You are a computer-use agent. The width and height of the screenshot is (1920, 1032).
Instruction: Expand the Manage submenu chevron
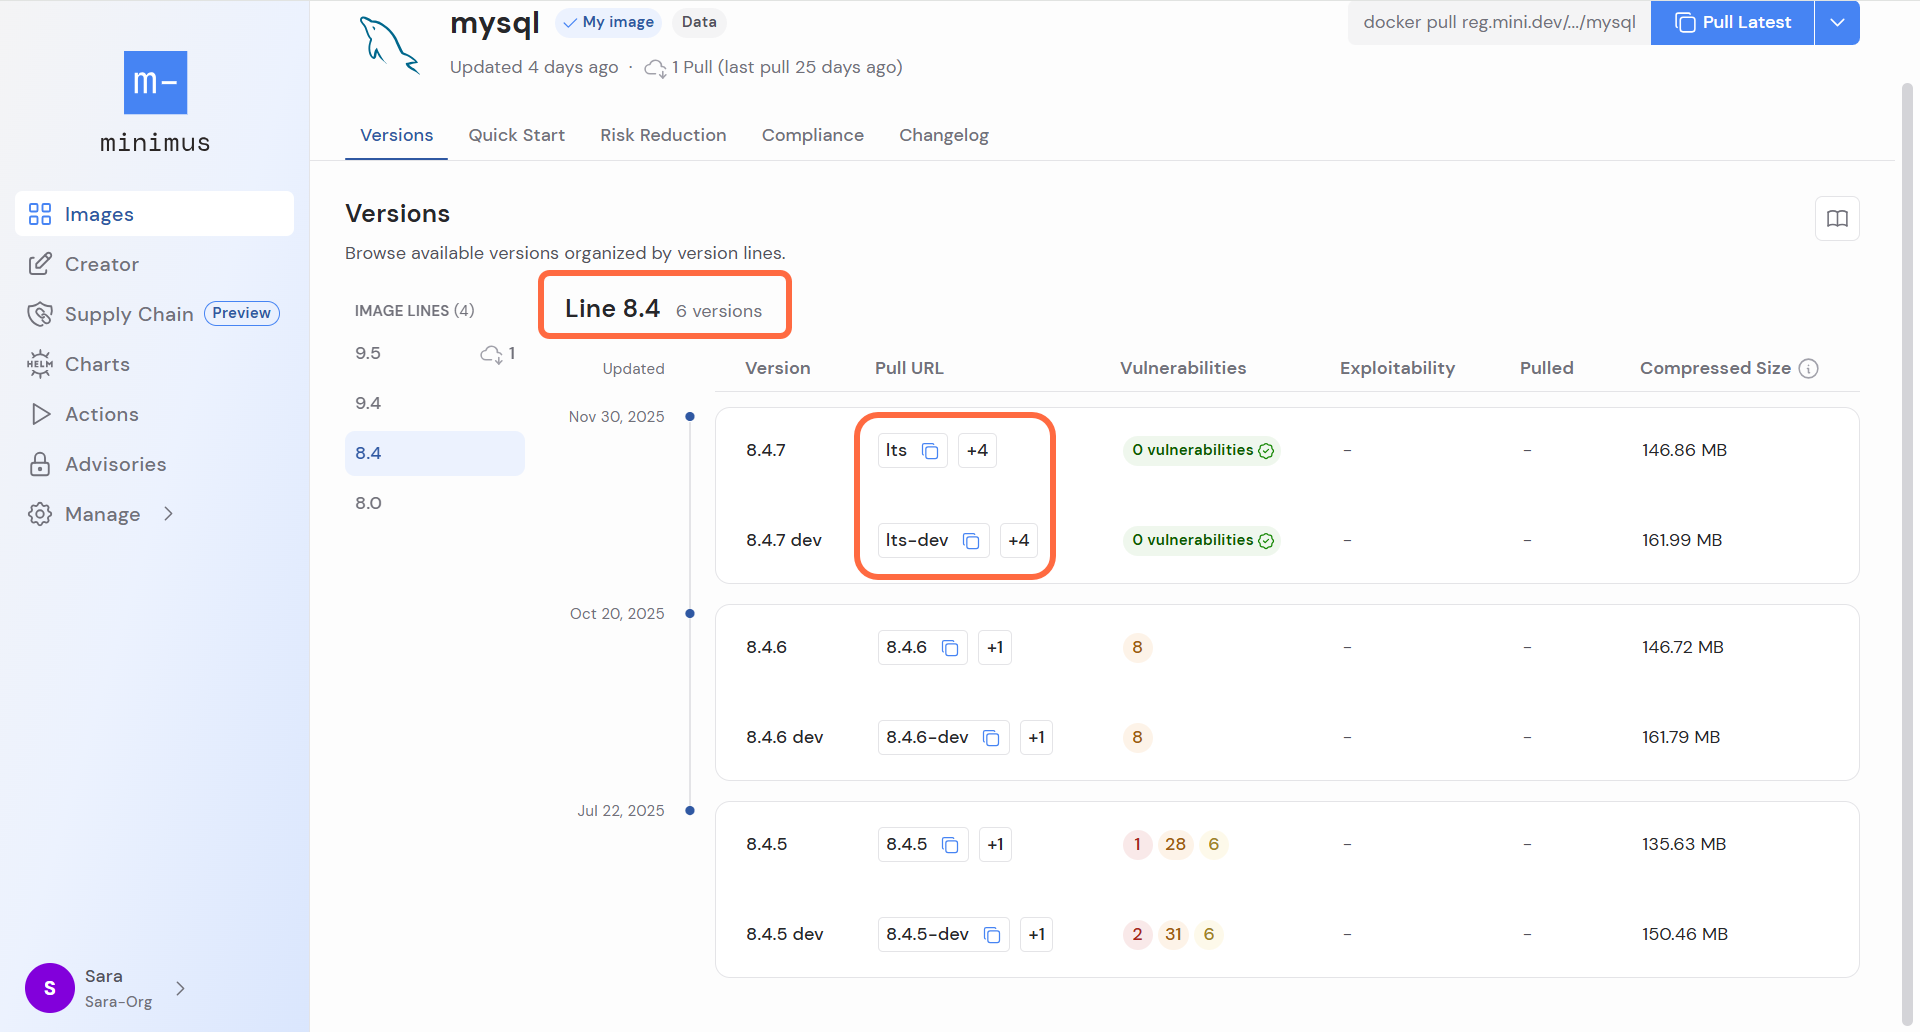(x=168, y=513)
